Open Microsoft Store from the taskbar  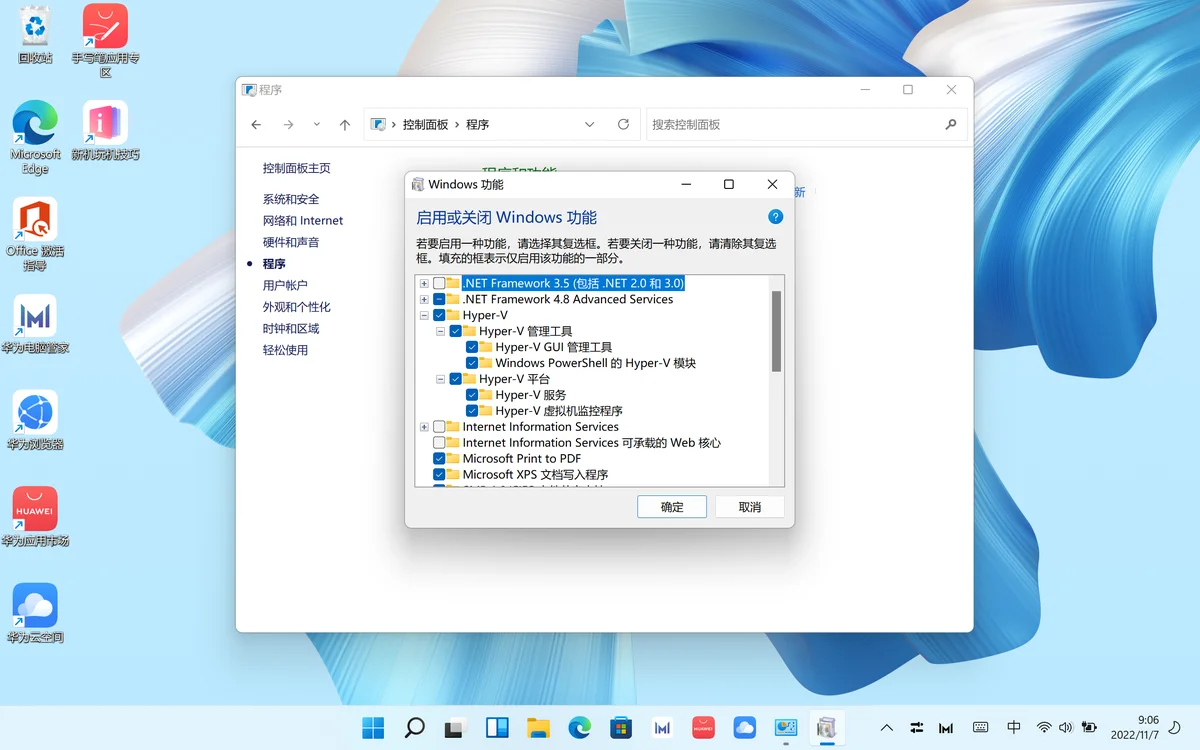(x=620, y=728)
